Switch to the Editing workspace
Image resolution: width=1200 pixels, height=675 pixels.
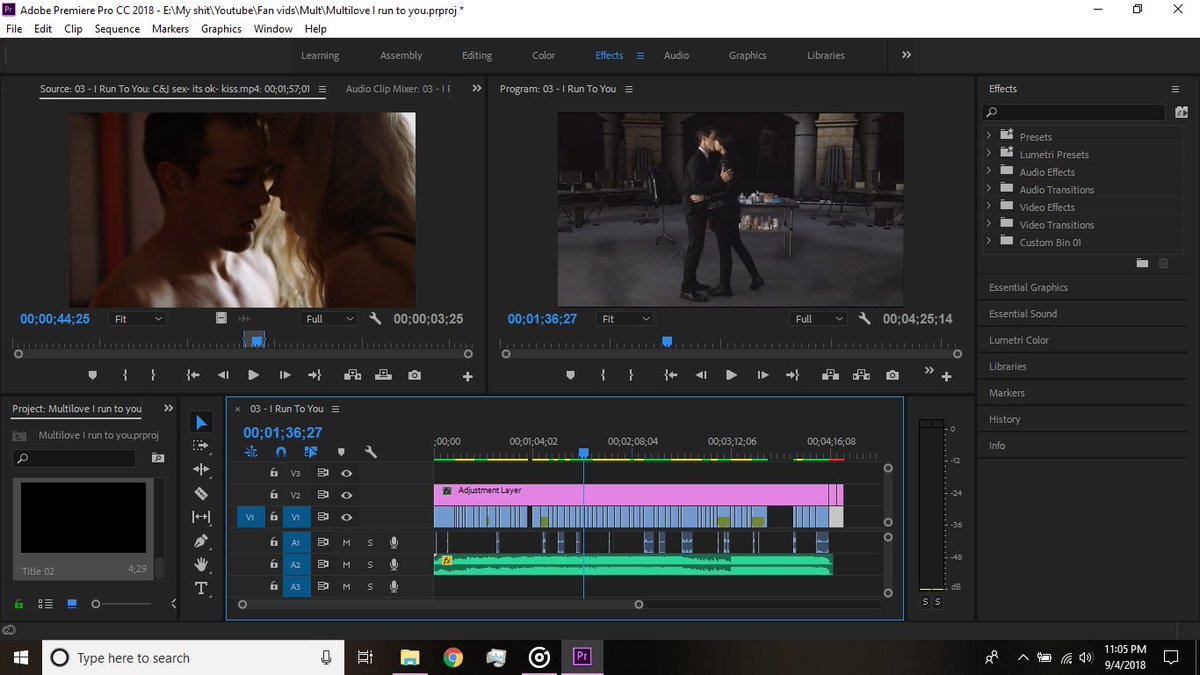(x=476, y=56)
